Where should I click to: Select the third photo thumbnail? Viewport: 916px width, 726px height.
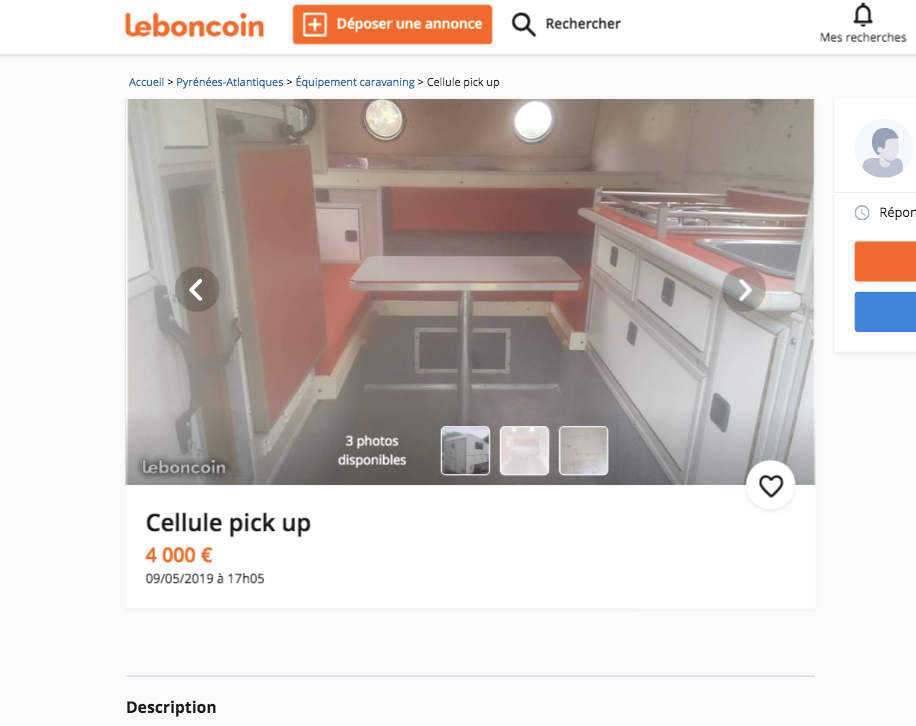coord(583,450)
